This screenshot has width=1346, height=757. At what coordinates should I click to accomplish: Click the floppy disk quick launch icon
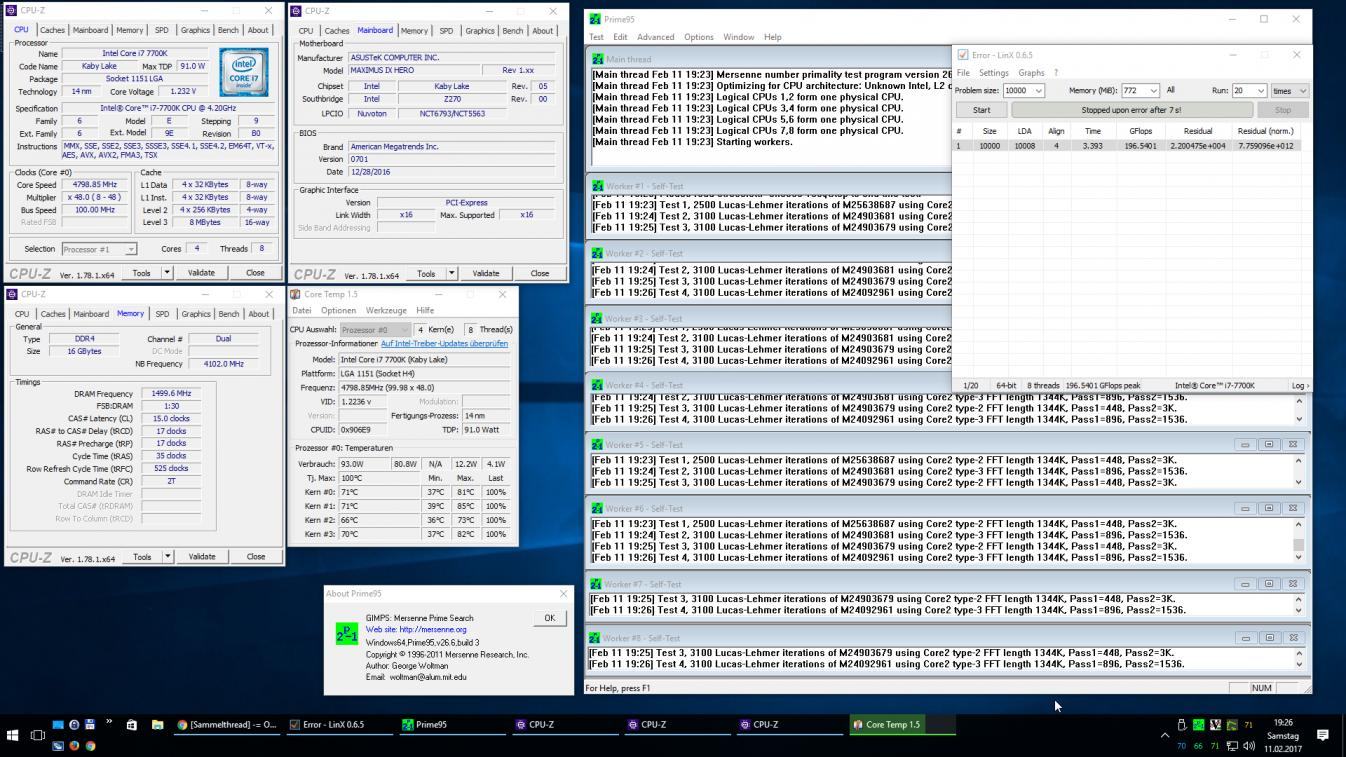pyautogui.click(x=90, y=725)
